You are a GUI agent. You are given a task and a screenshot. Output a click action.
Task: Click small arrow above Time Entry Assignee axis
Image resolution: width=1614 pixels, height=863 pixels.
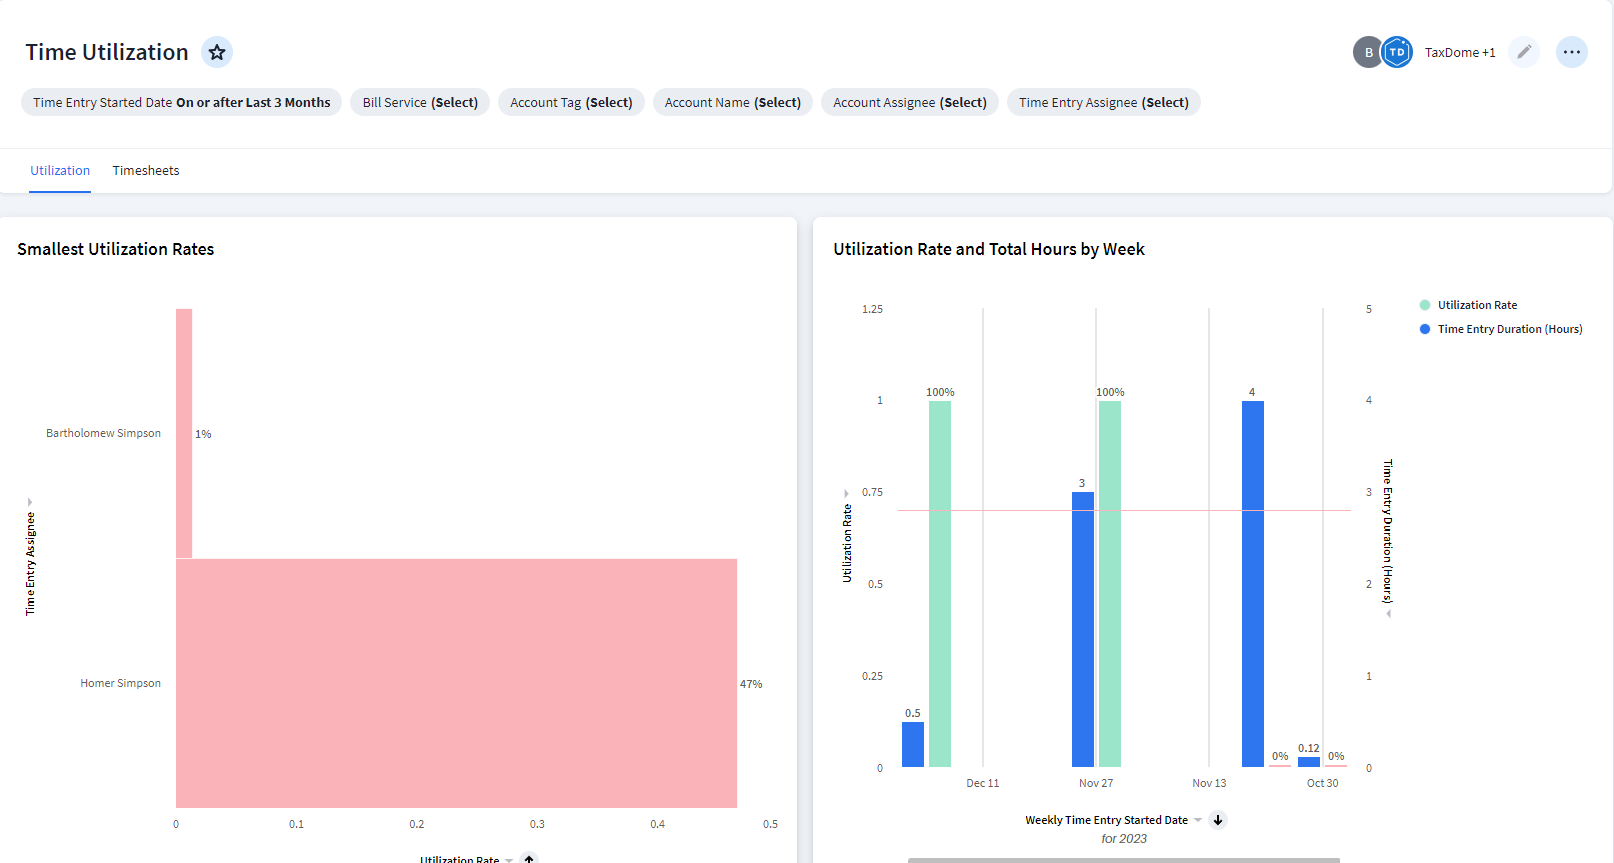(x=30, y=502)
